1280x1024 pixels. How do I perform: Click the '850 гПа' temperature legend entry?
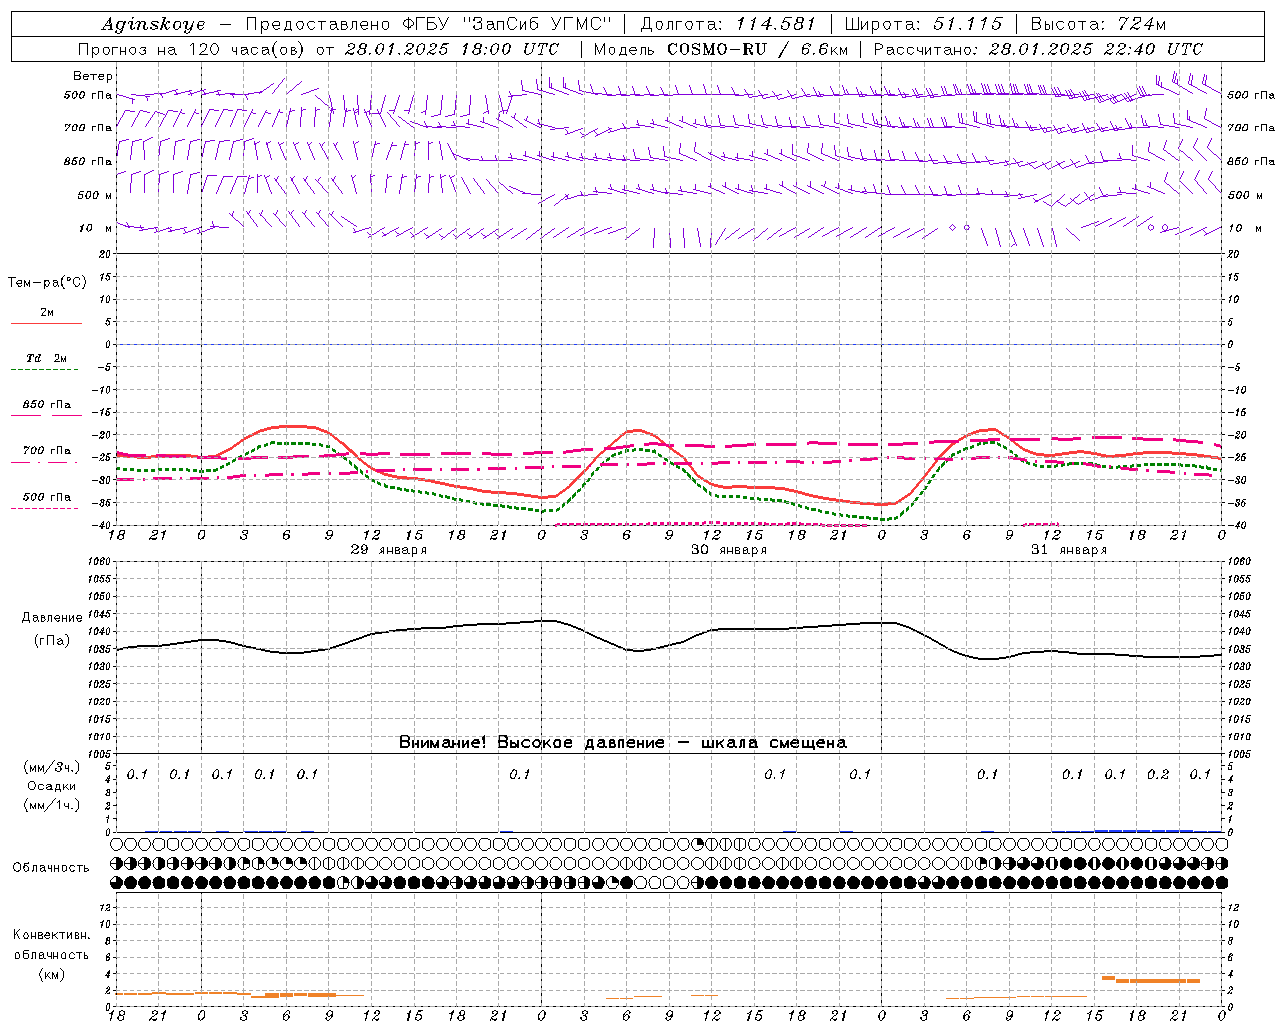[x=46, y=405]
